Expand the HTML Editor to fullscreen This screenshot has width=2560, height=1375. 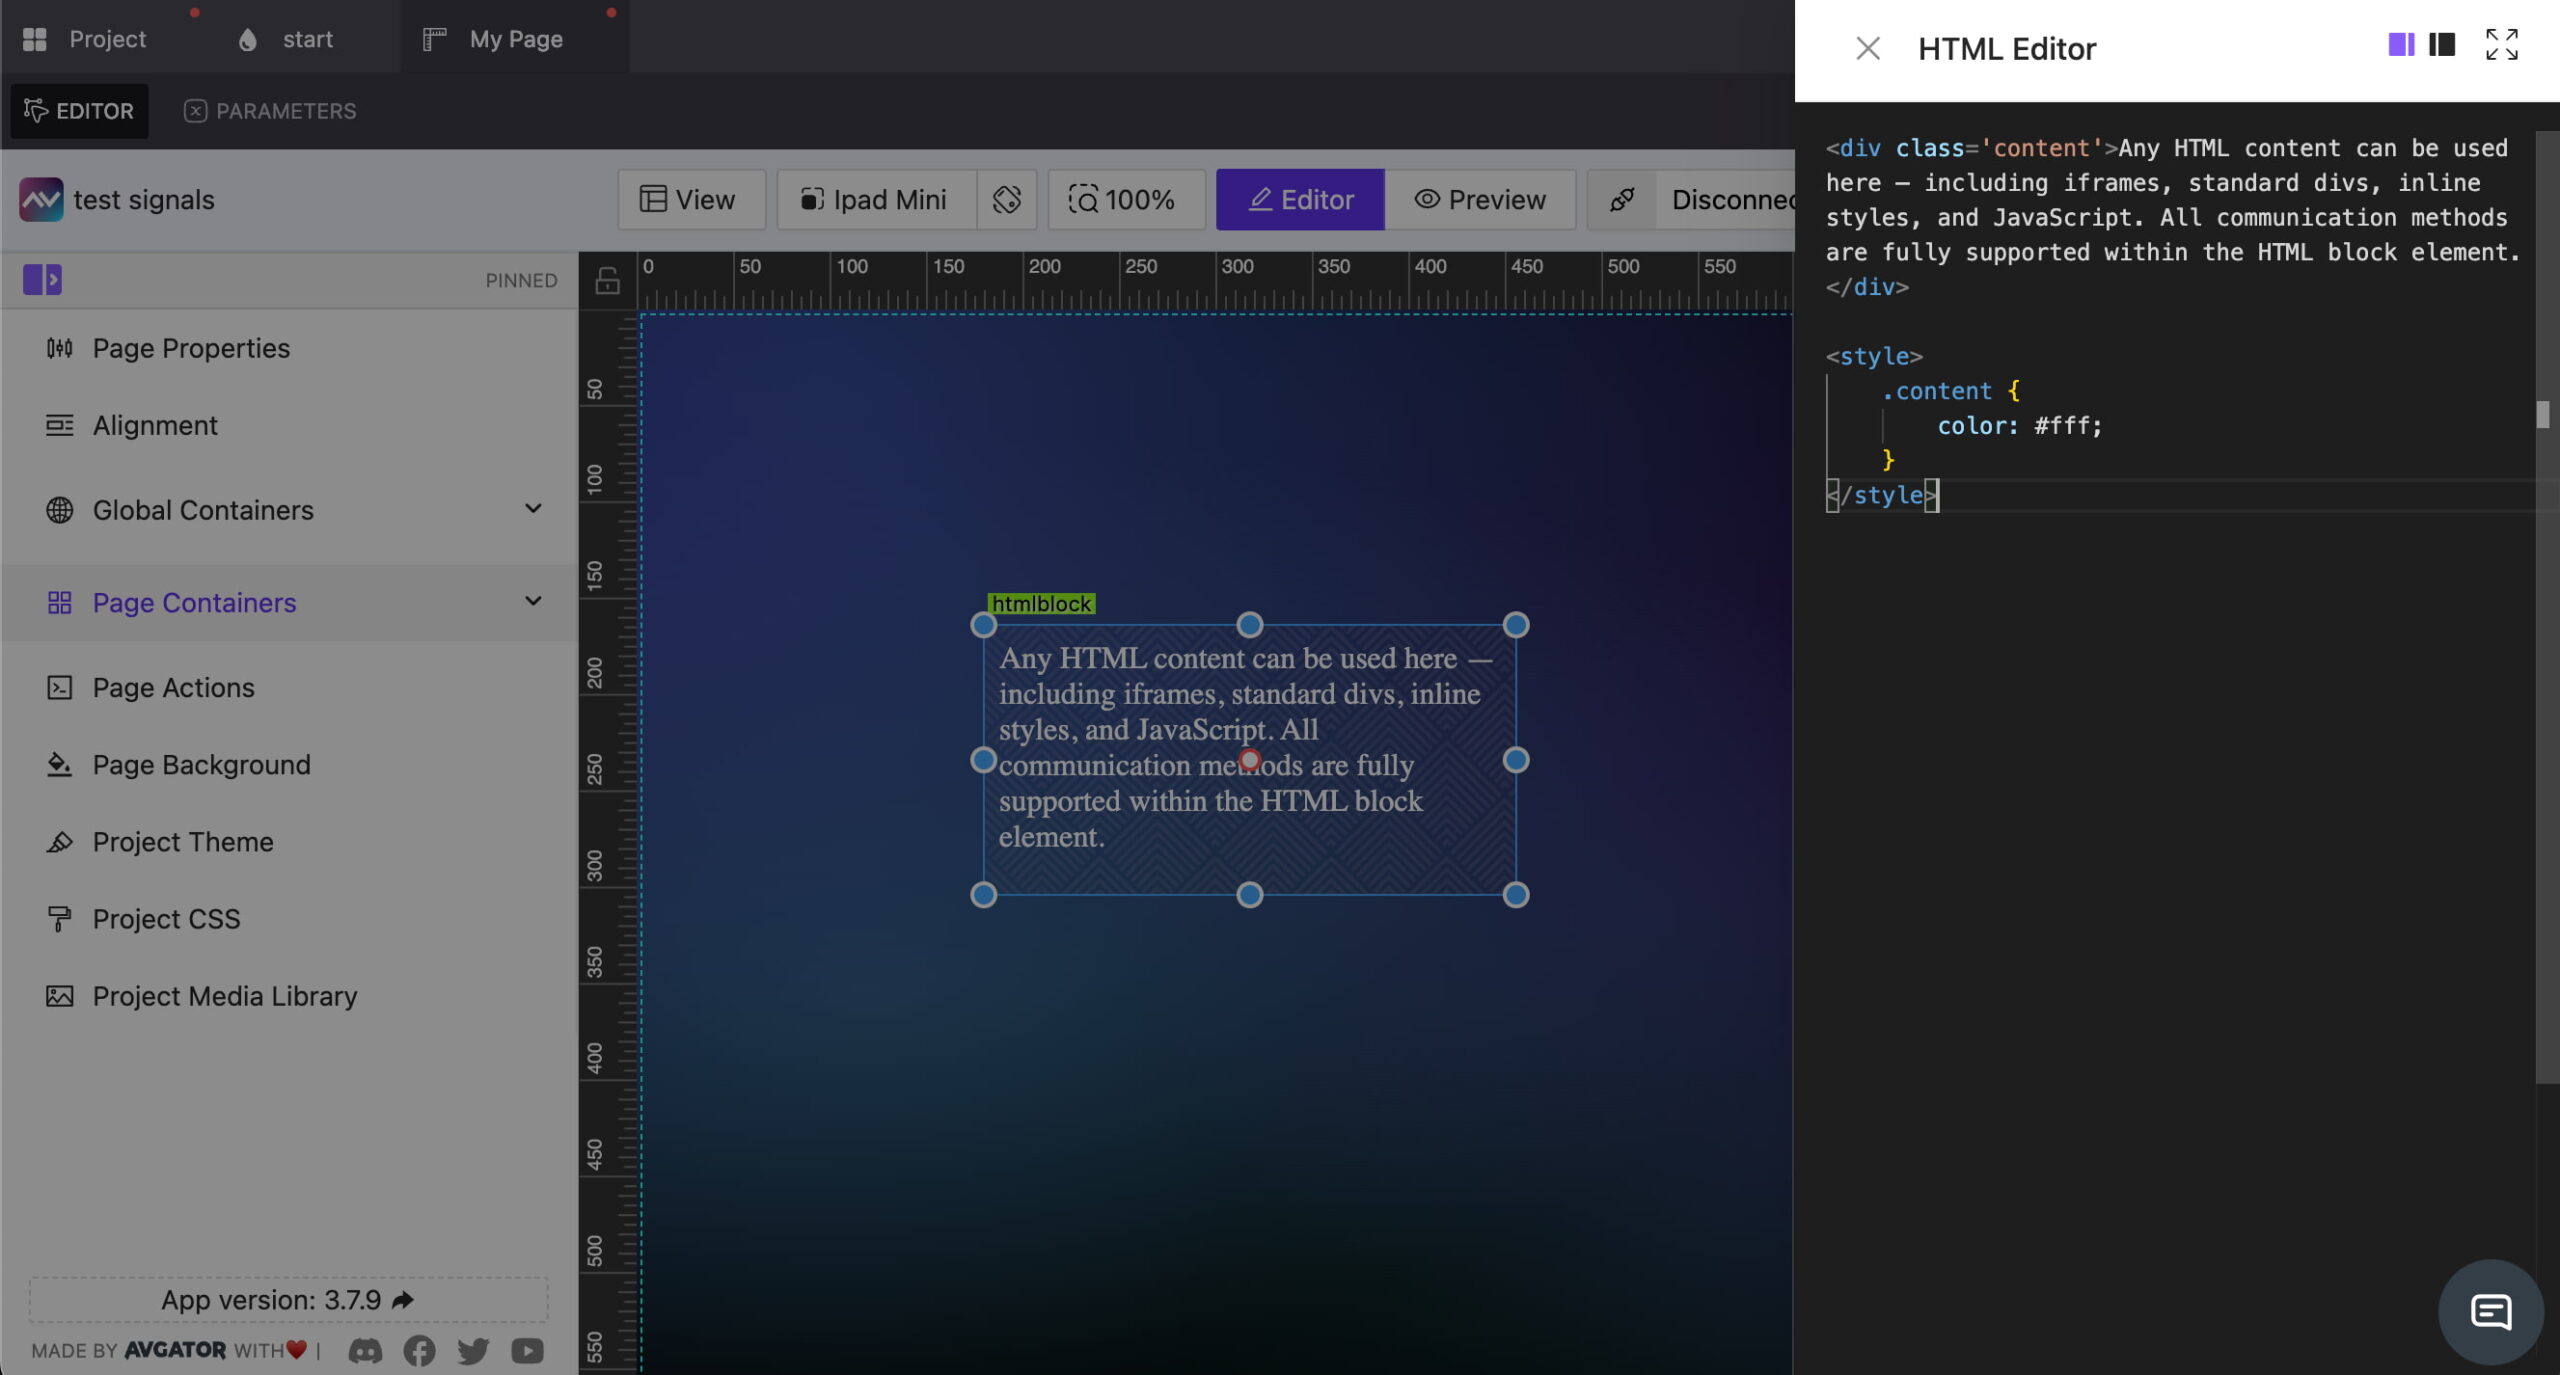pyautogui.click(x=2502, y=45)
